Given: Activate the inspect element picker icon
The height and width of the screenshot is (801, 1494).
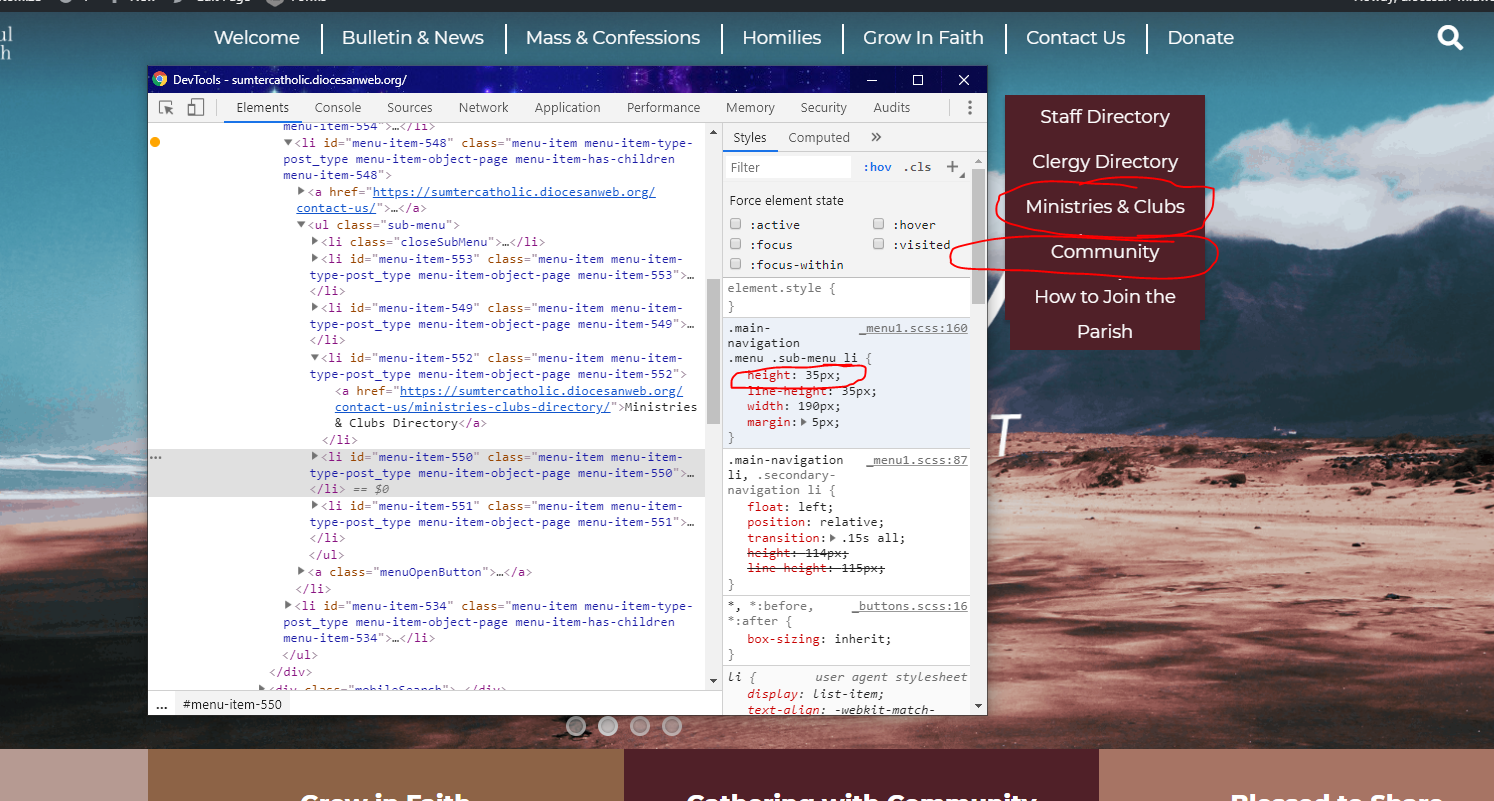Looking at the screenshot, I should pos(166,108).
